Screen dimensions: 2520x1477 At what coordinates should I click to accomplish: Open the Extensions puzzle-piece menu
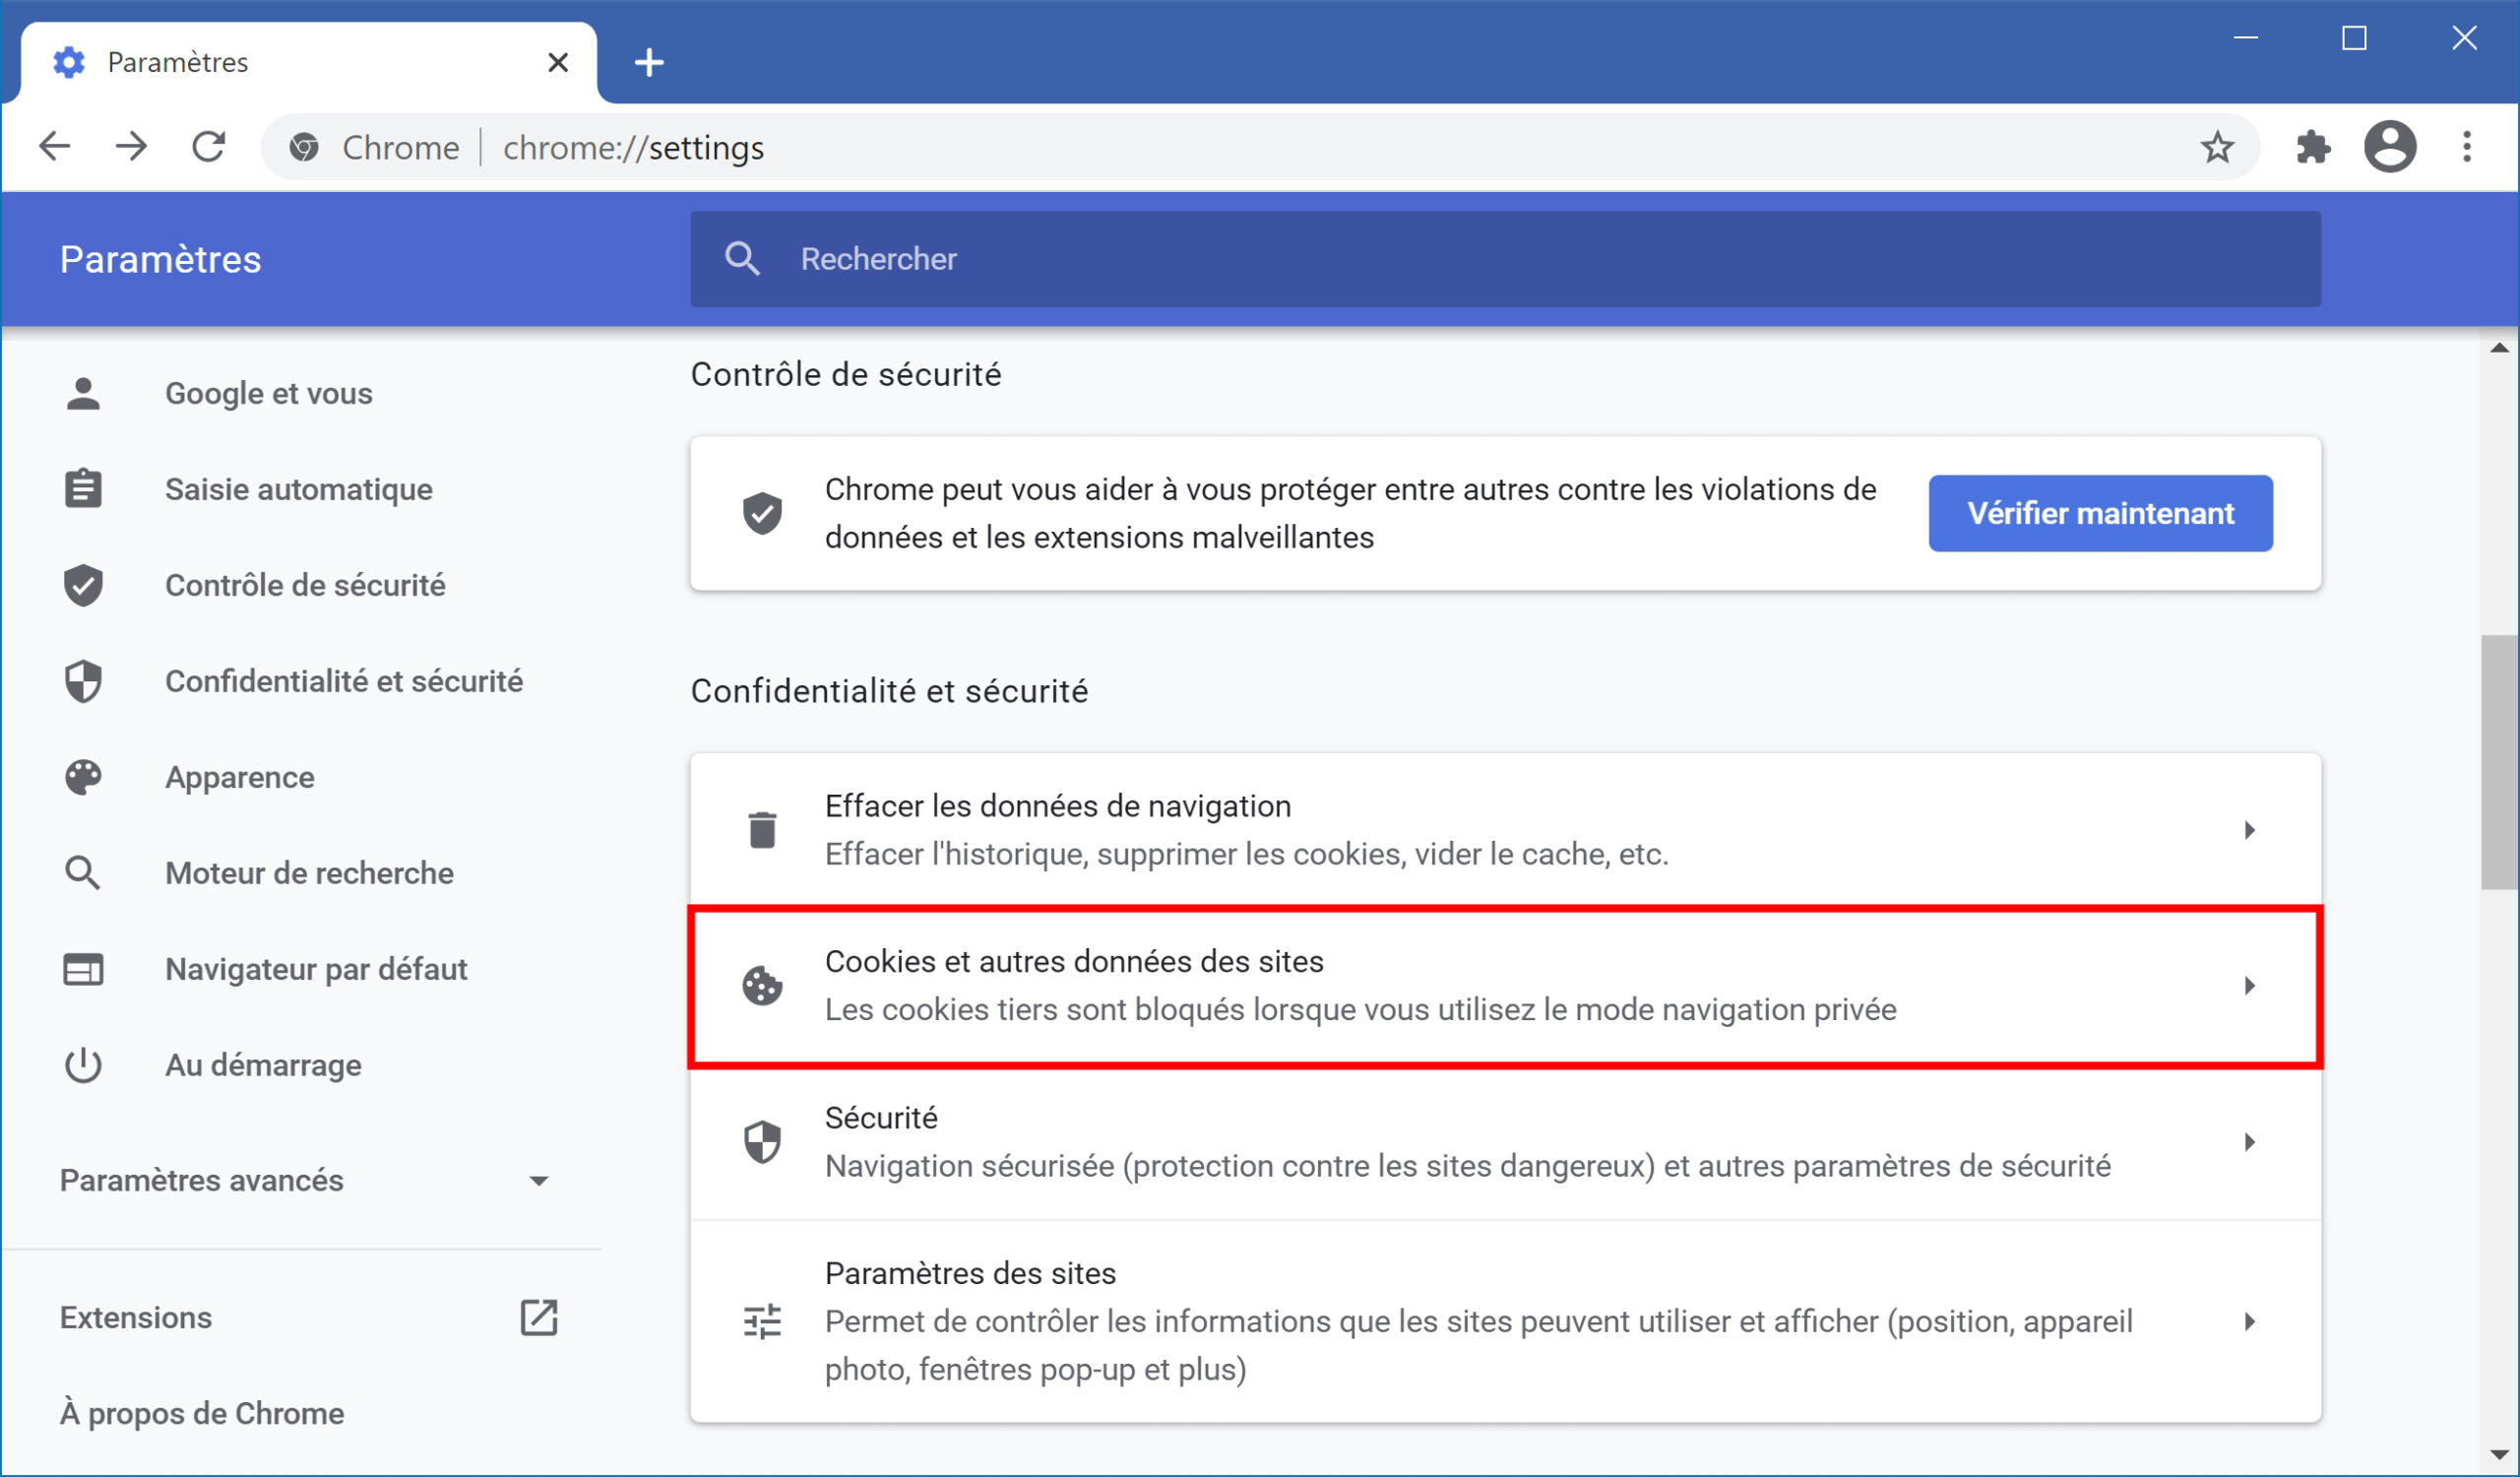coord(2313,147)
